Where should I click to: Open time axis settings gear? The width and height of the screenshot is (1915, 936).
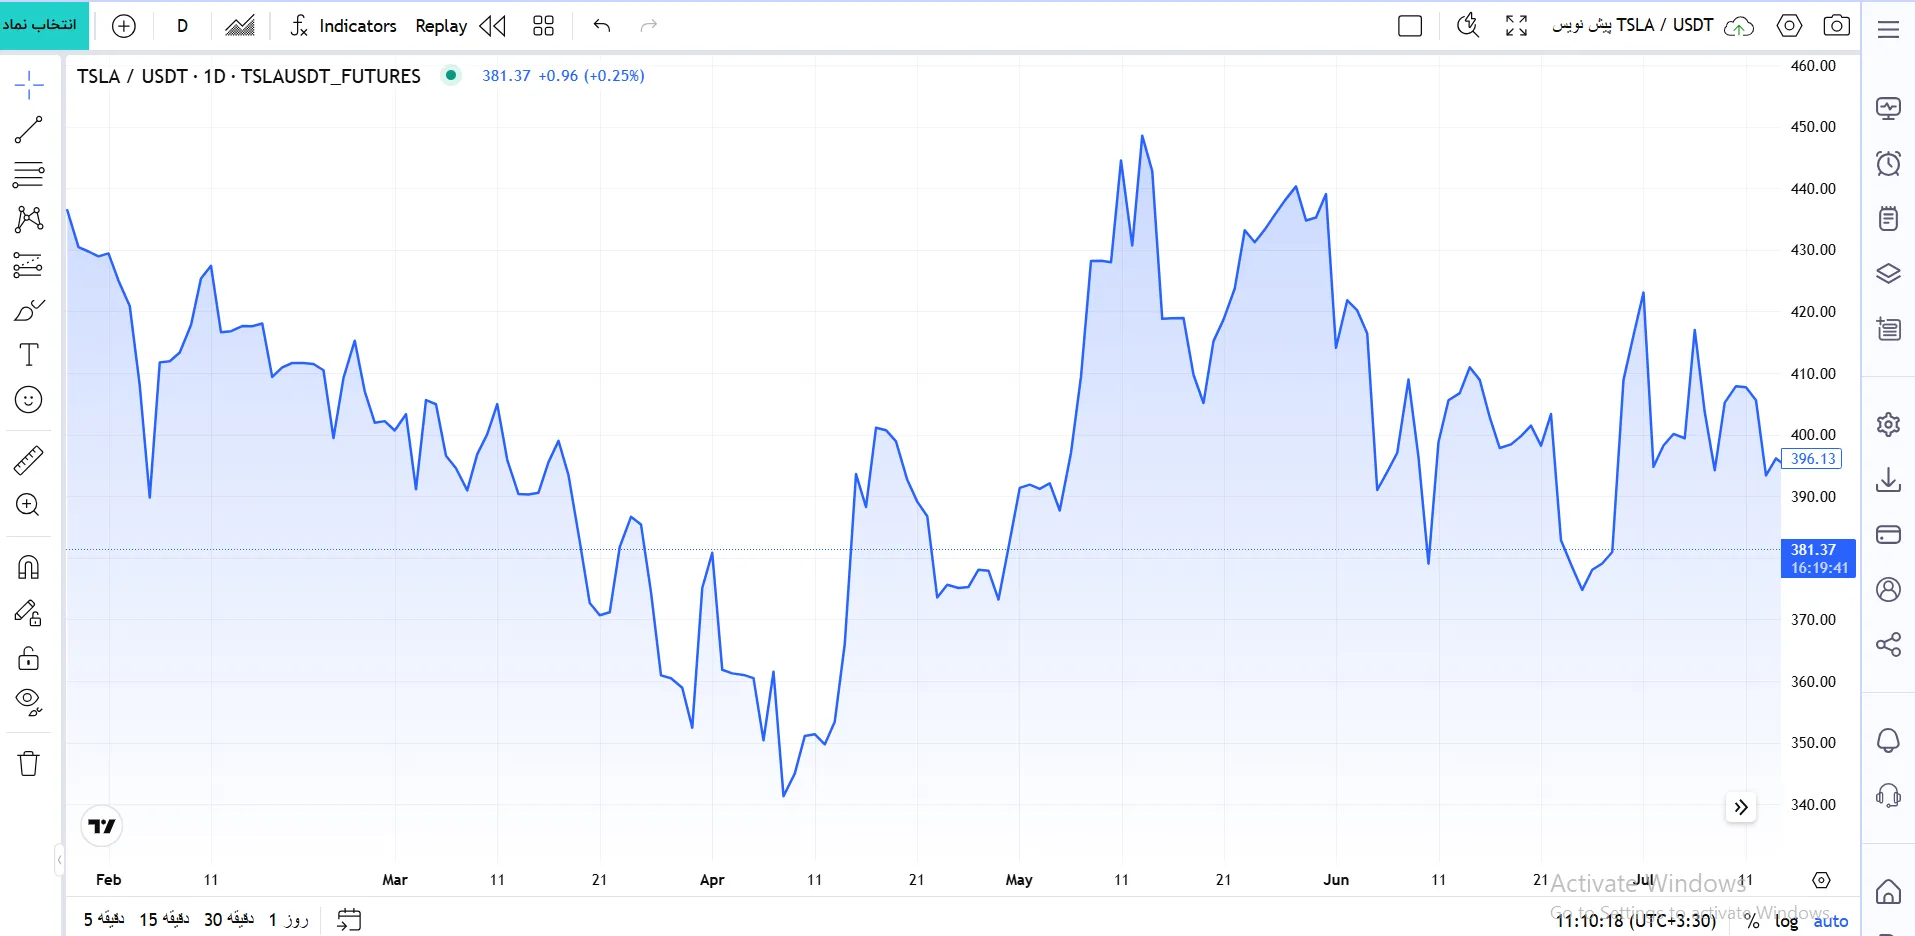(1822, 880)
